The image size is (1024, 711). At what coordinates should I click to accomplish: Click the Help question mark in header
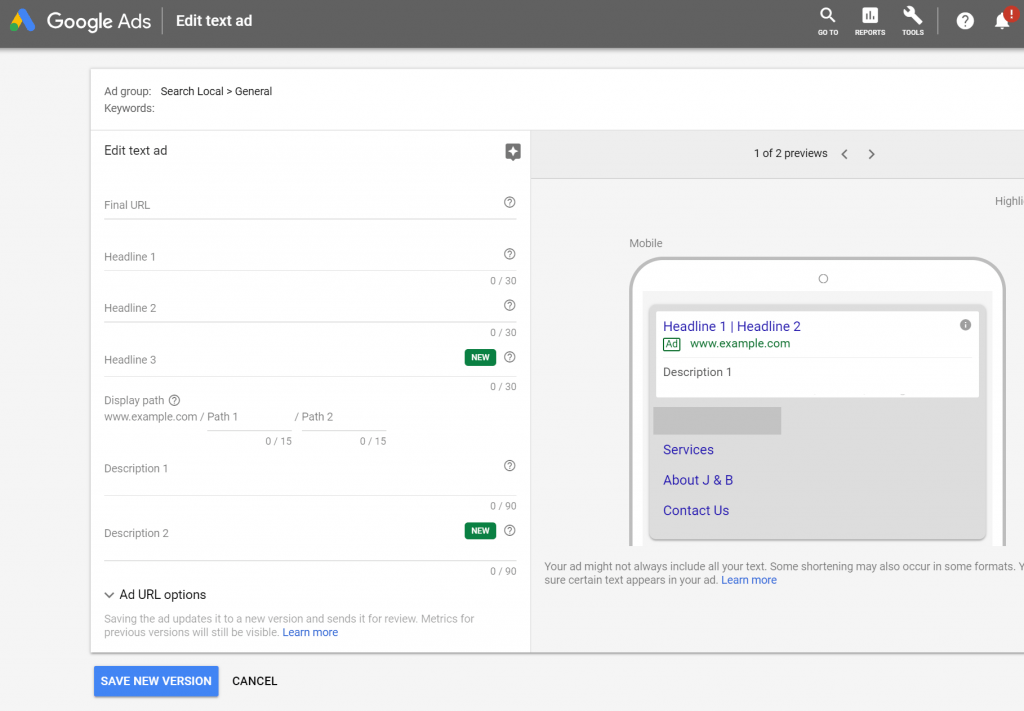(965, 21)
